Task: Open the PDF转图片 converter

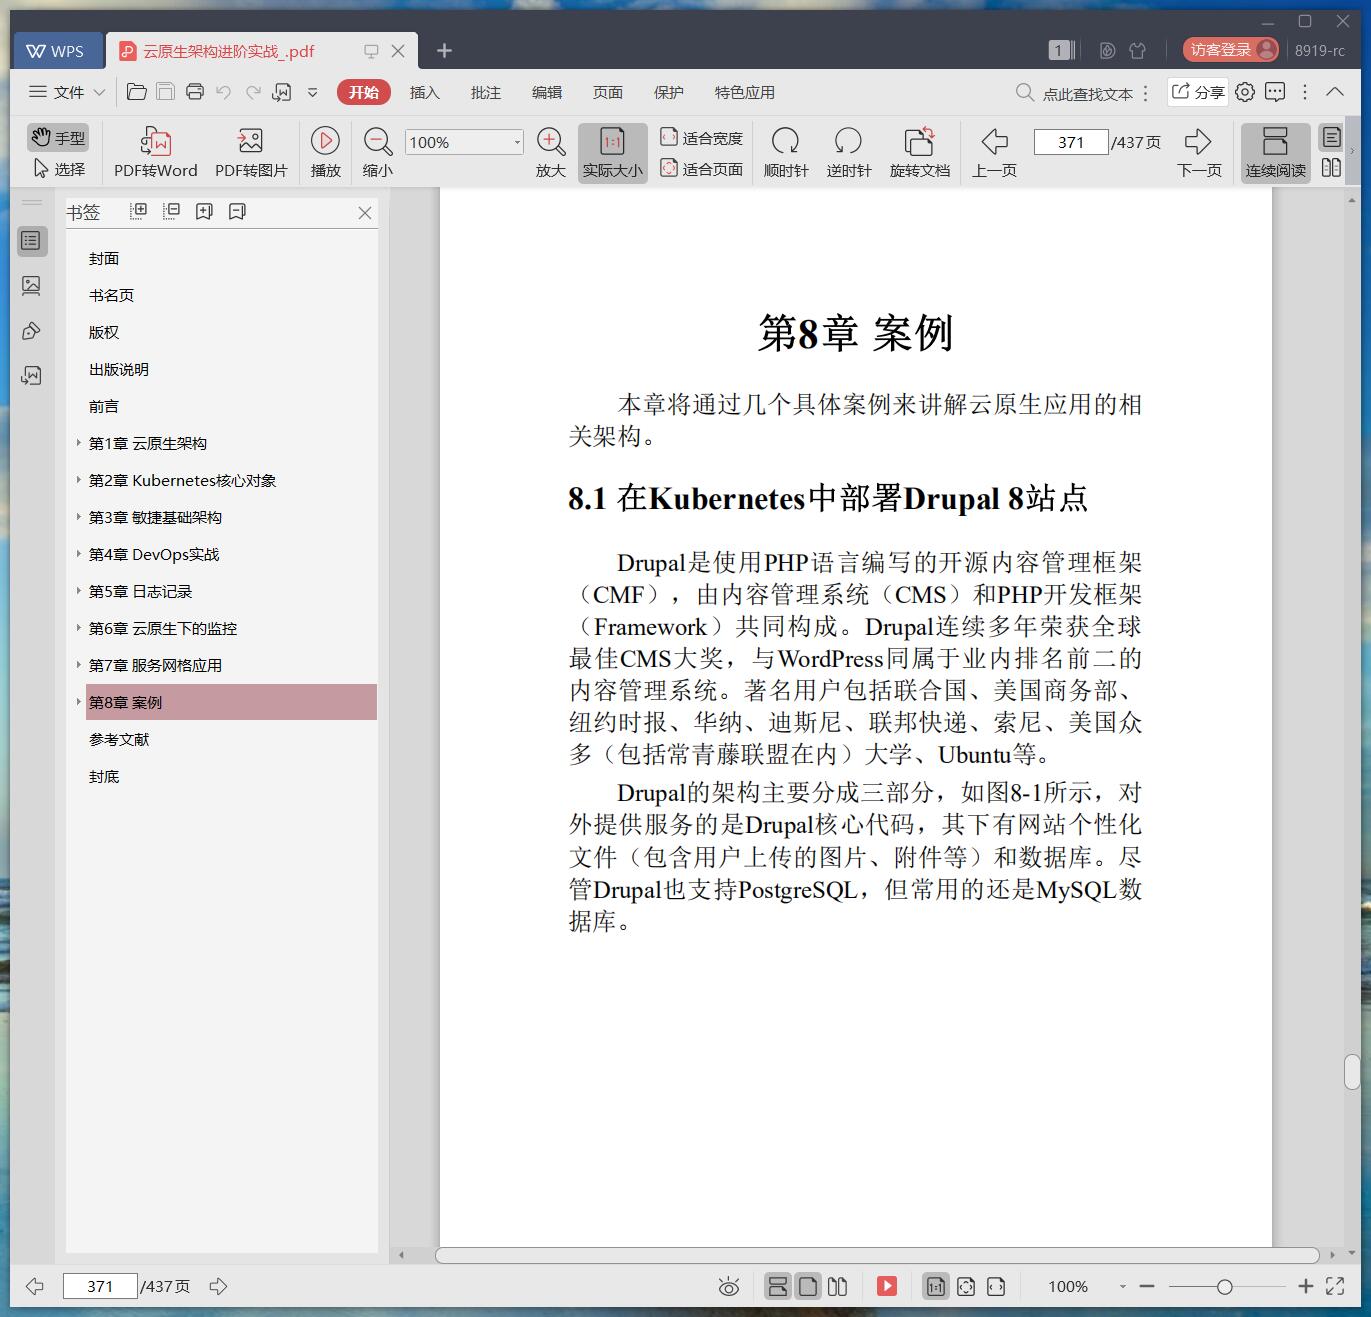Action: coord(251,152)
